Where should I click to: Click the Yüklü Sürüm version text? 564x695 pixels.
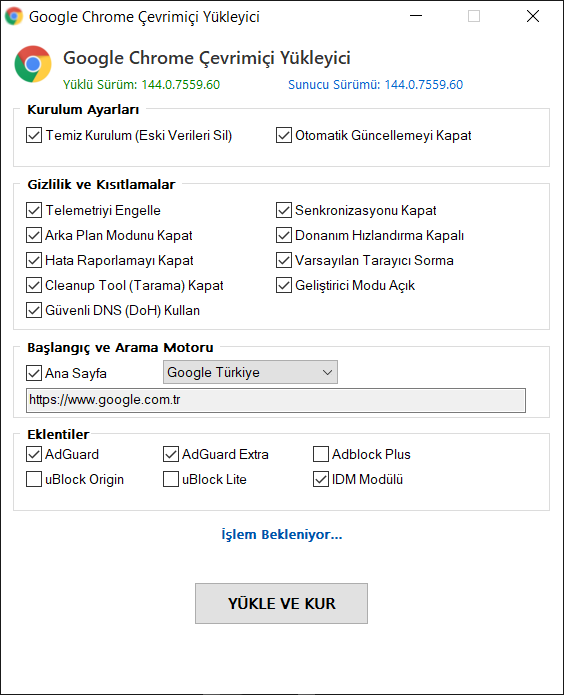(141, 85)
